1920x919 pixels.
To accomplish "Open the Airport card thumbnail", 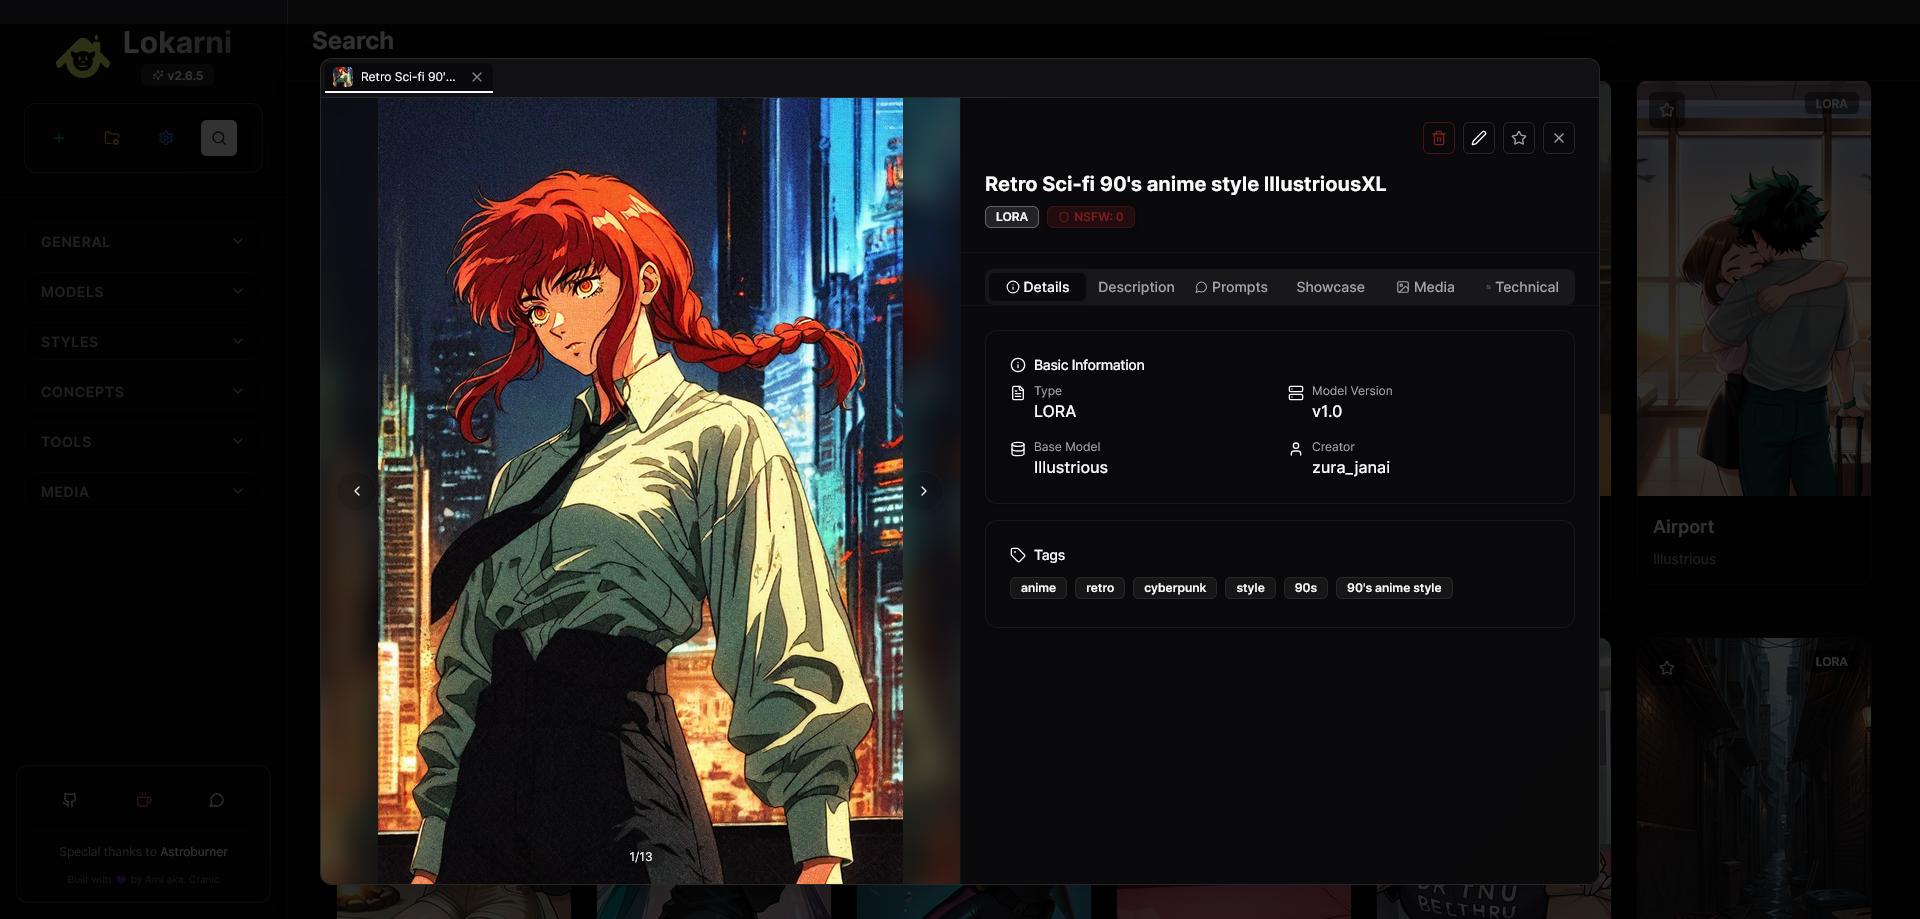I will (x=1754, y=289).
